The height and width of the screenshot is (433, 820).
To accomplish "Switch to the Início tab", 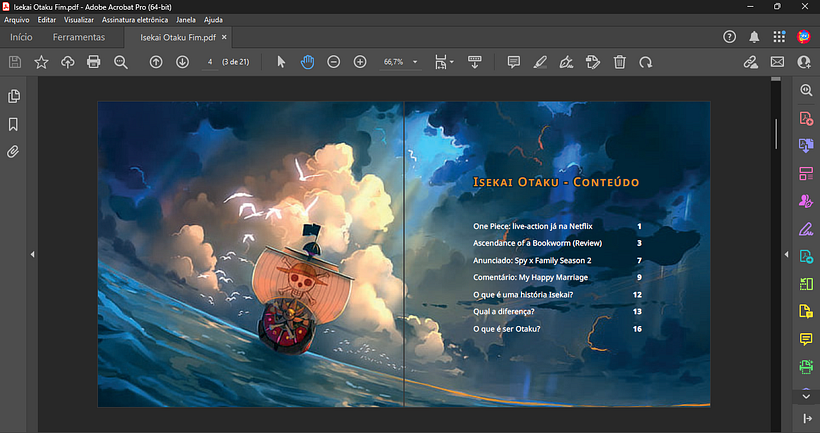I will (x=21, y=37).
